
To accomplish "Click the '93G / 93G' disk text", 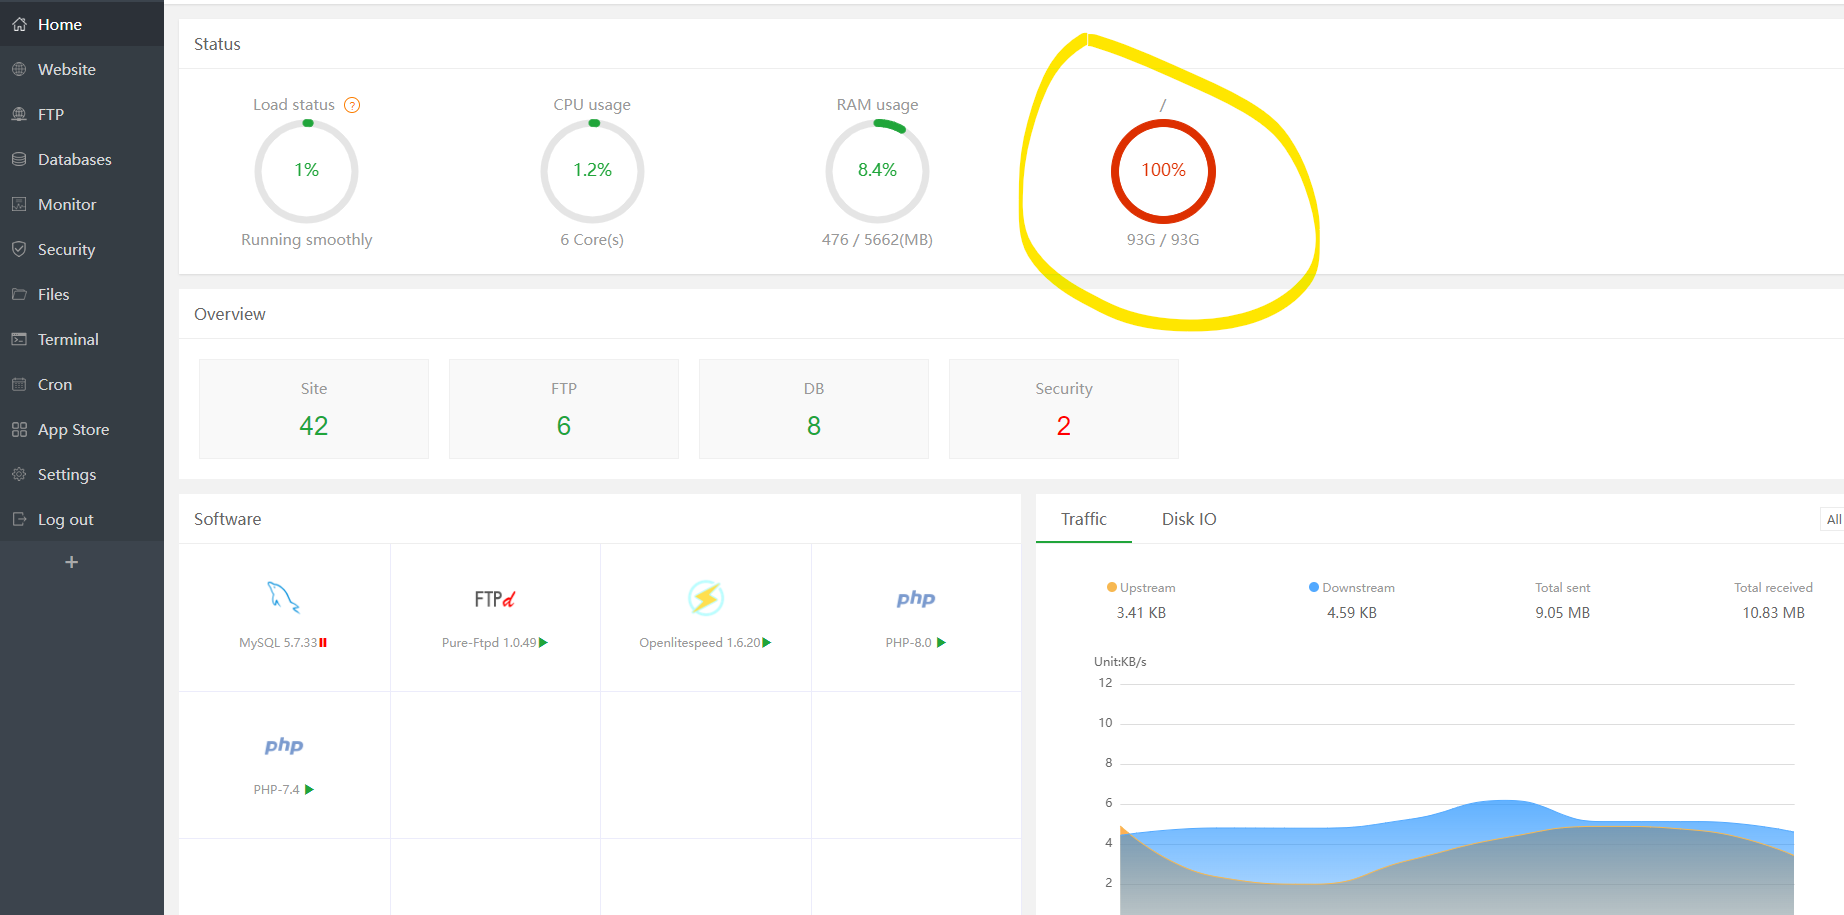I will (x=1163, y=240).
